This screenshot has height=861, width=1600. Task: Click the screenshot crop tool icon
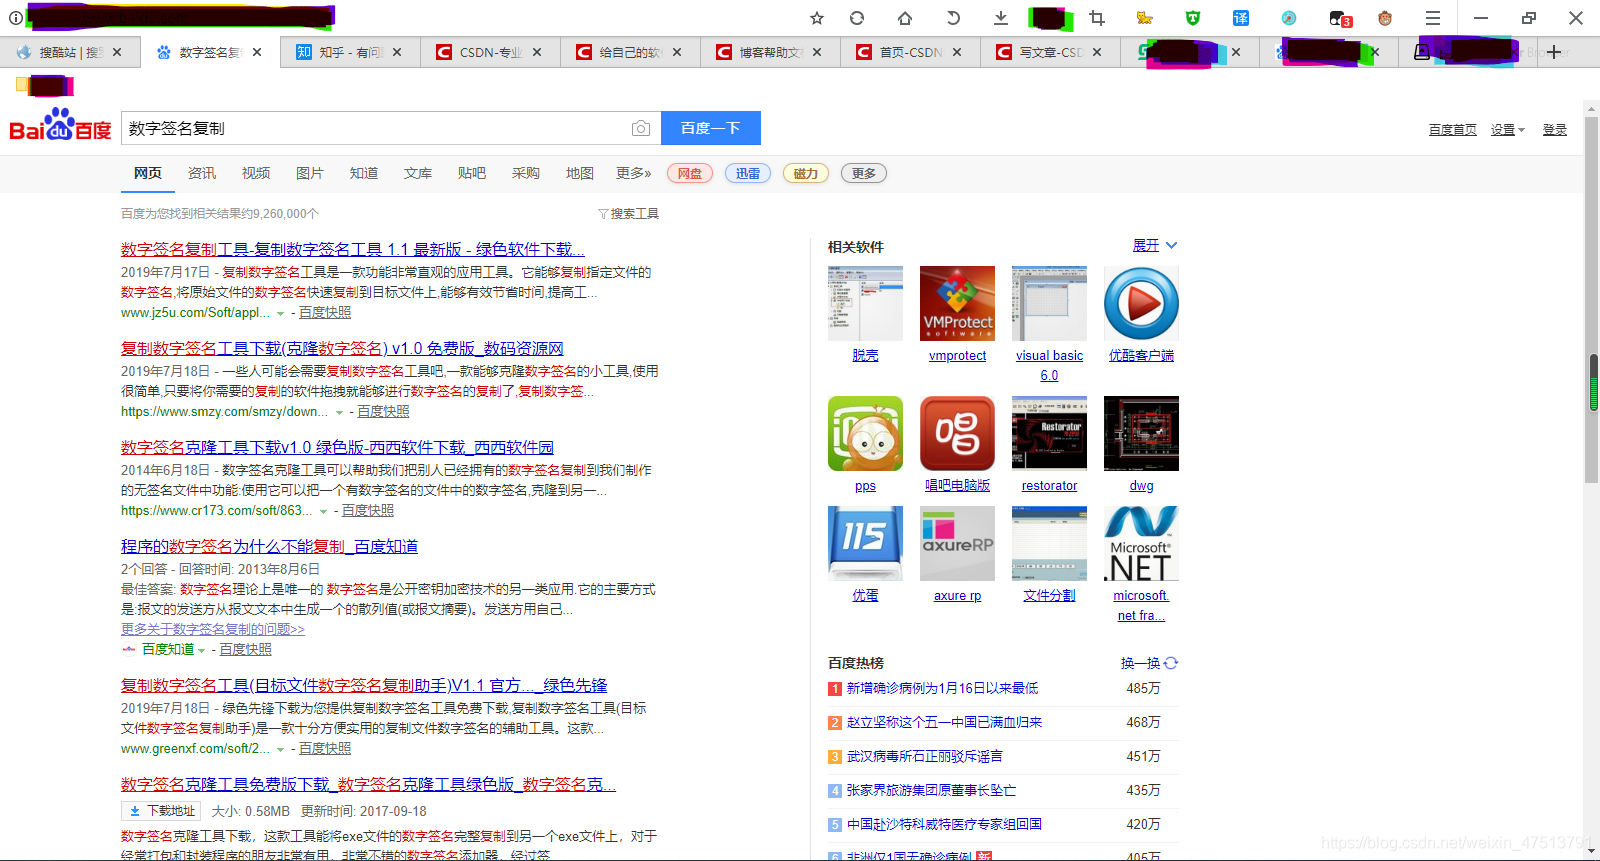1097,18
